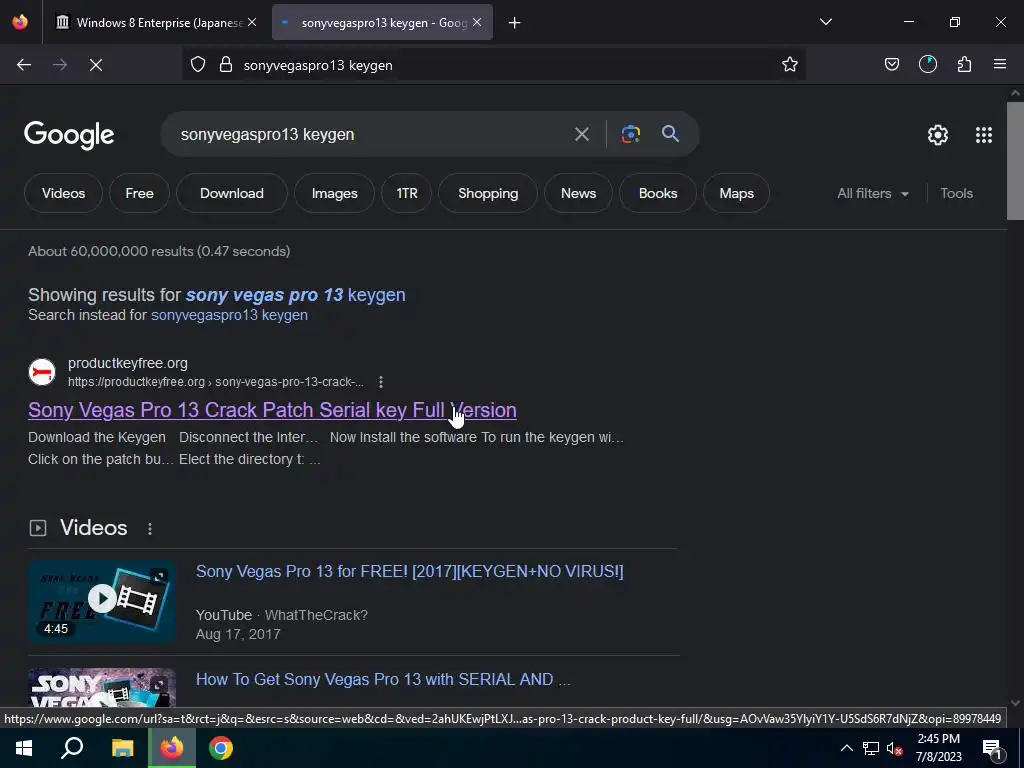Screen dimensions: 1024x768
Task: Open the taskbar clock 2:45 PM
Action: coord(938,748)
